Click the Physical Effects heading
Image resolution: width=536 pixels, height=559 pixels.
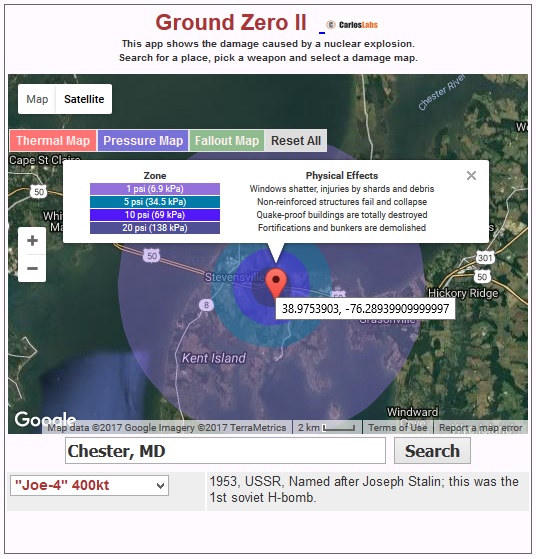[342, 175]
